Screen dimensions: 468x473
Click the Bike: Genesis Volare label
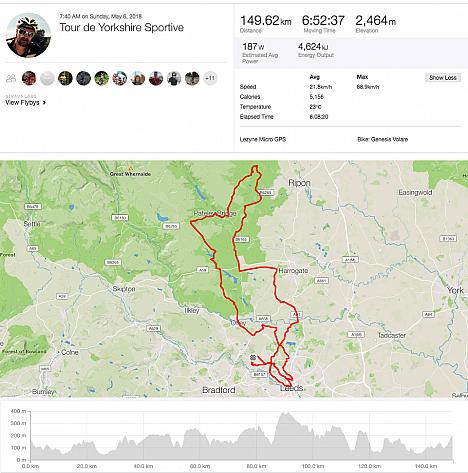(x=382, y=139)
